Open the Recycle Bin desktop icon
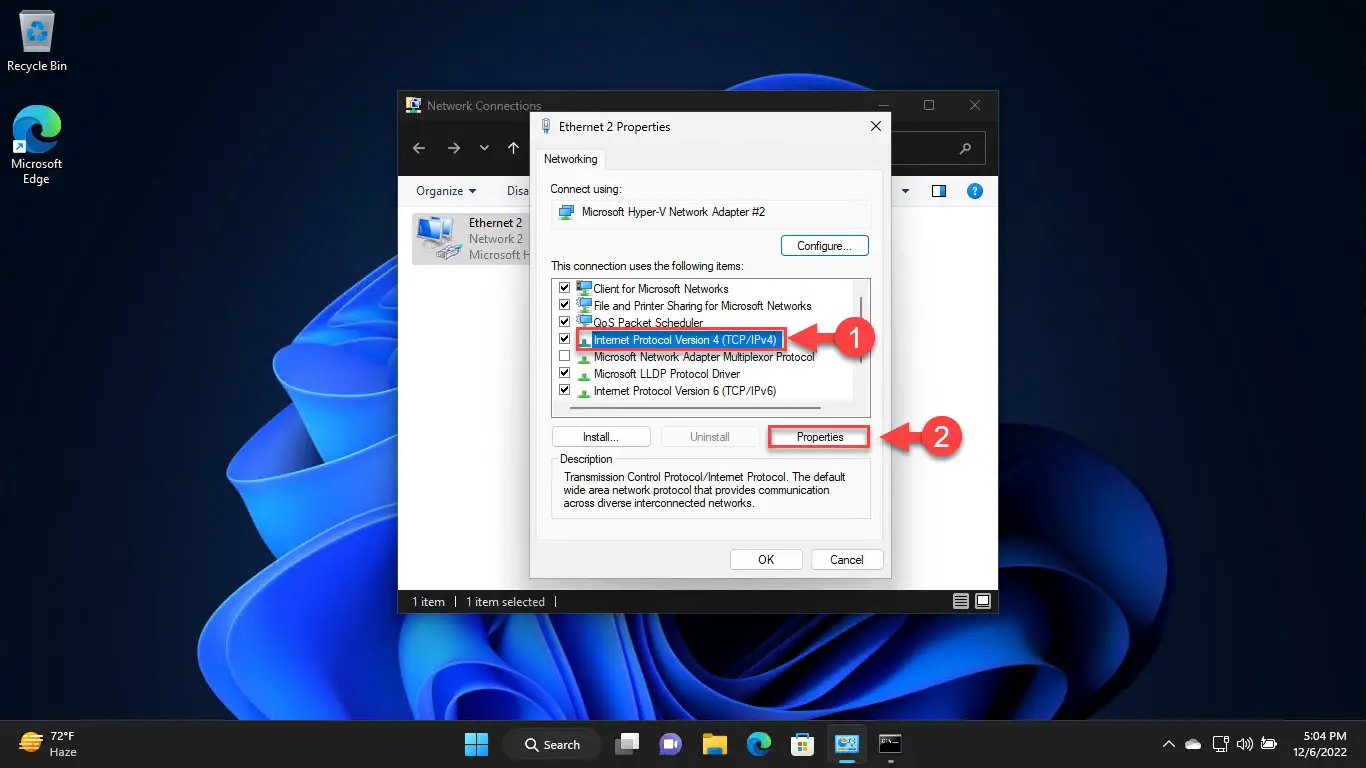Screen dimensions: 1366x768 36,42
